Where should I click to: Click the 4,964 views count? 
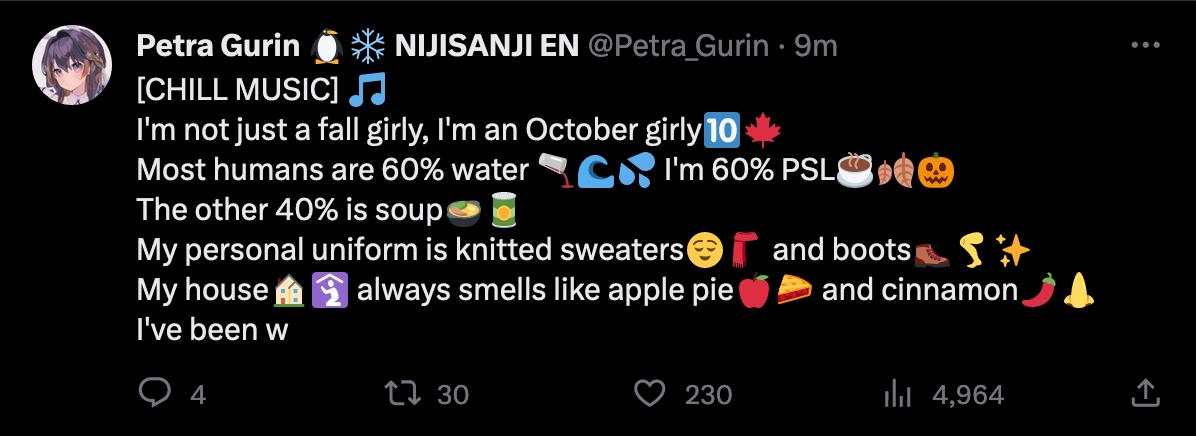click(967, 395)
